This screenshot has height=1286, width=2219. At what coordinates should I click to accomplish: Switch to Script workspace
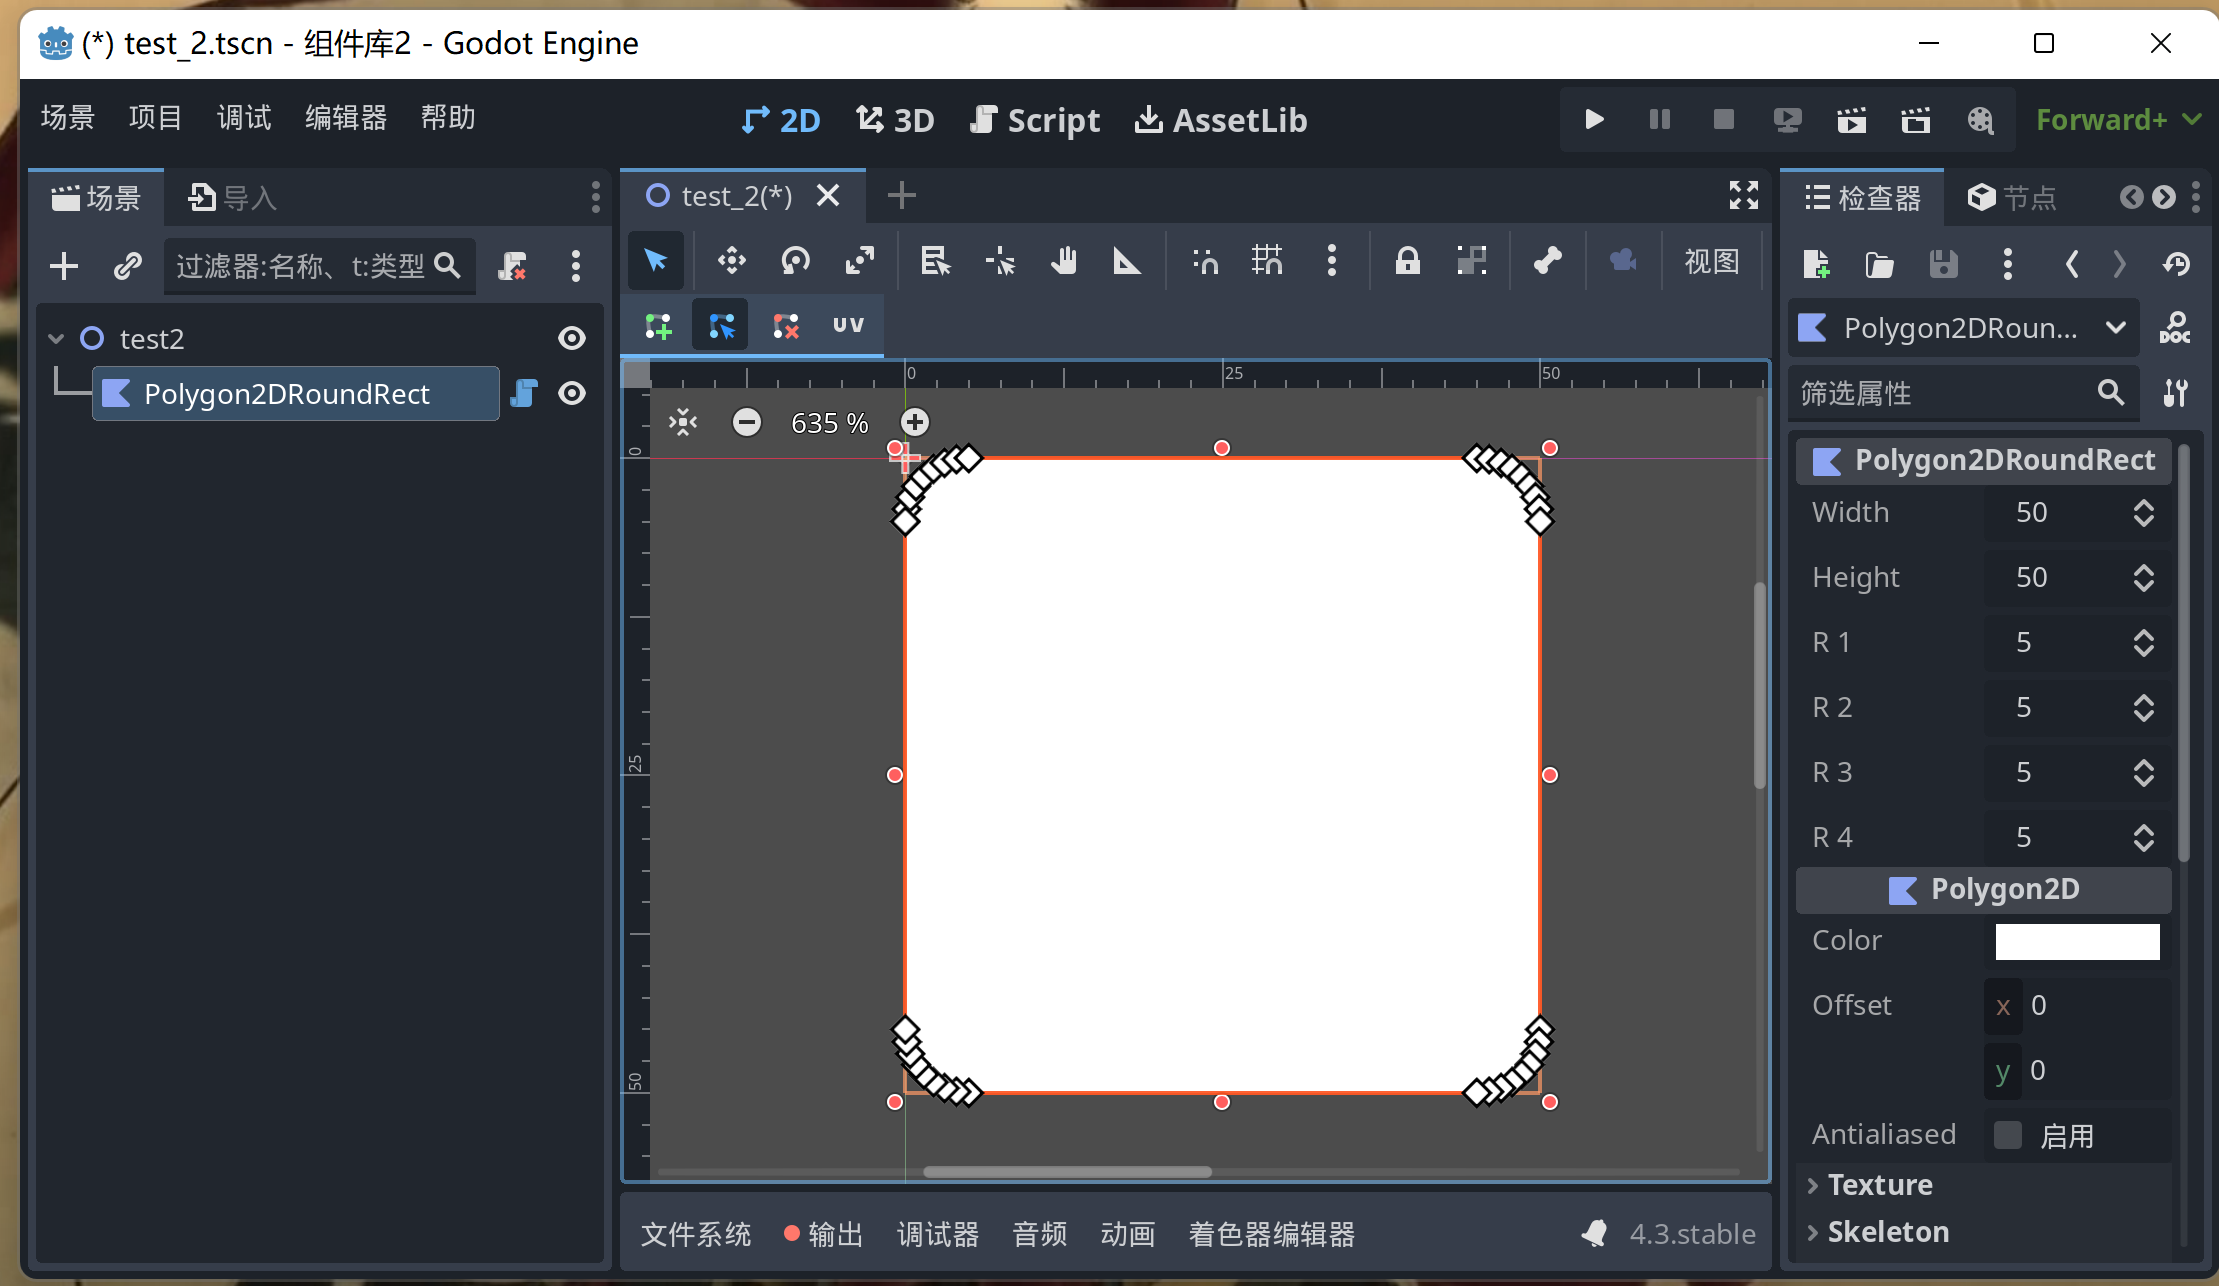1035,121
